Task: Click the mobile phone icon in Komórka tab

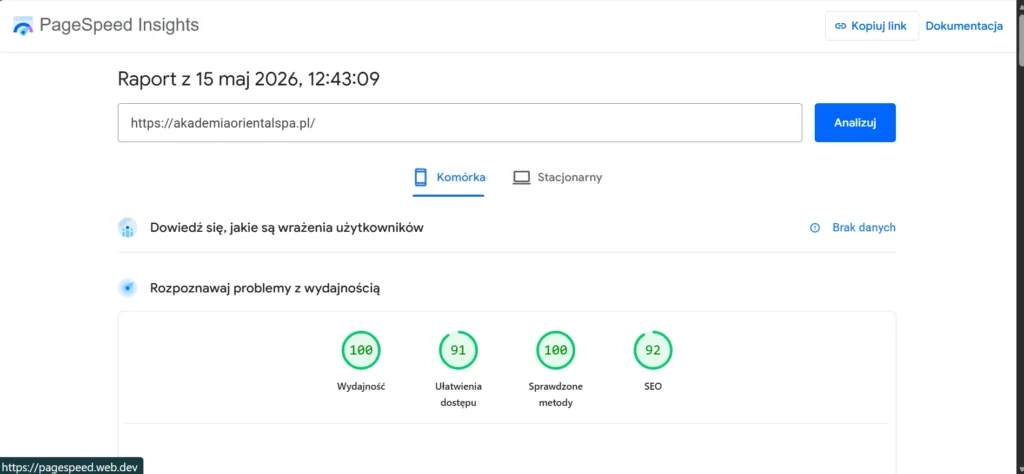Action: 421,177
